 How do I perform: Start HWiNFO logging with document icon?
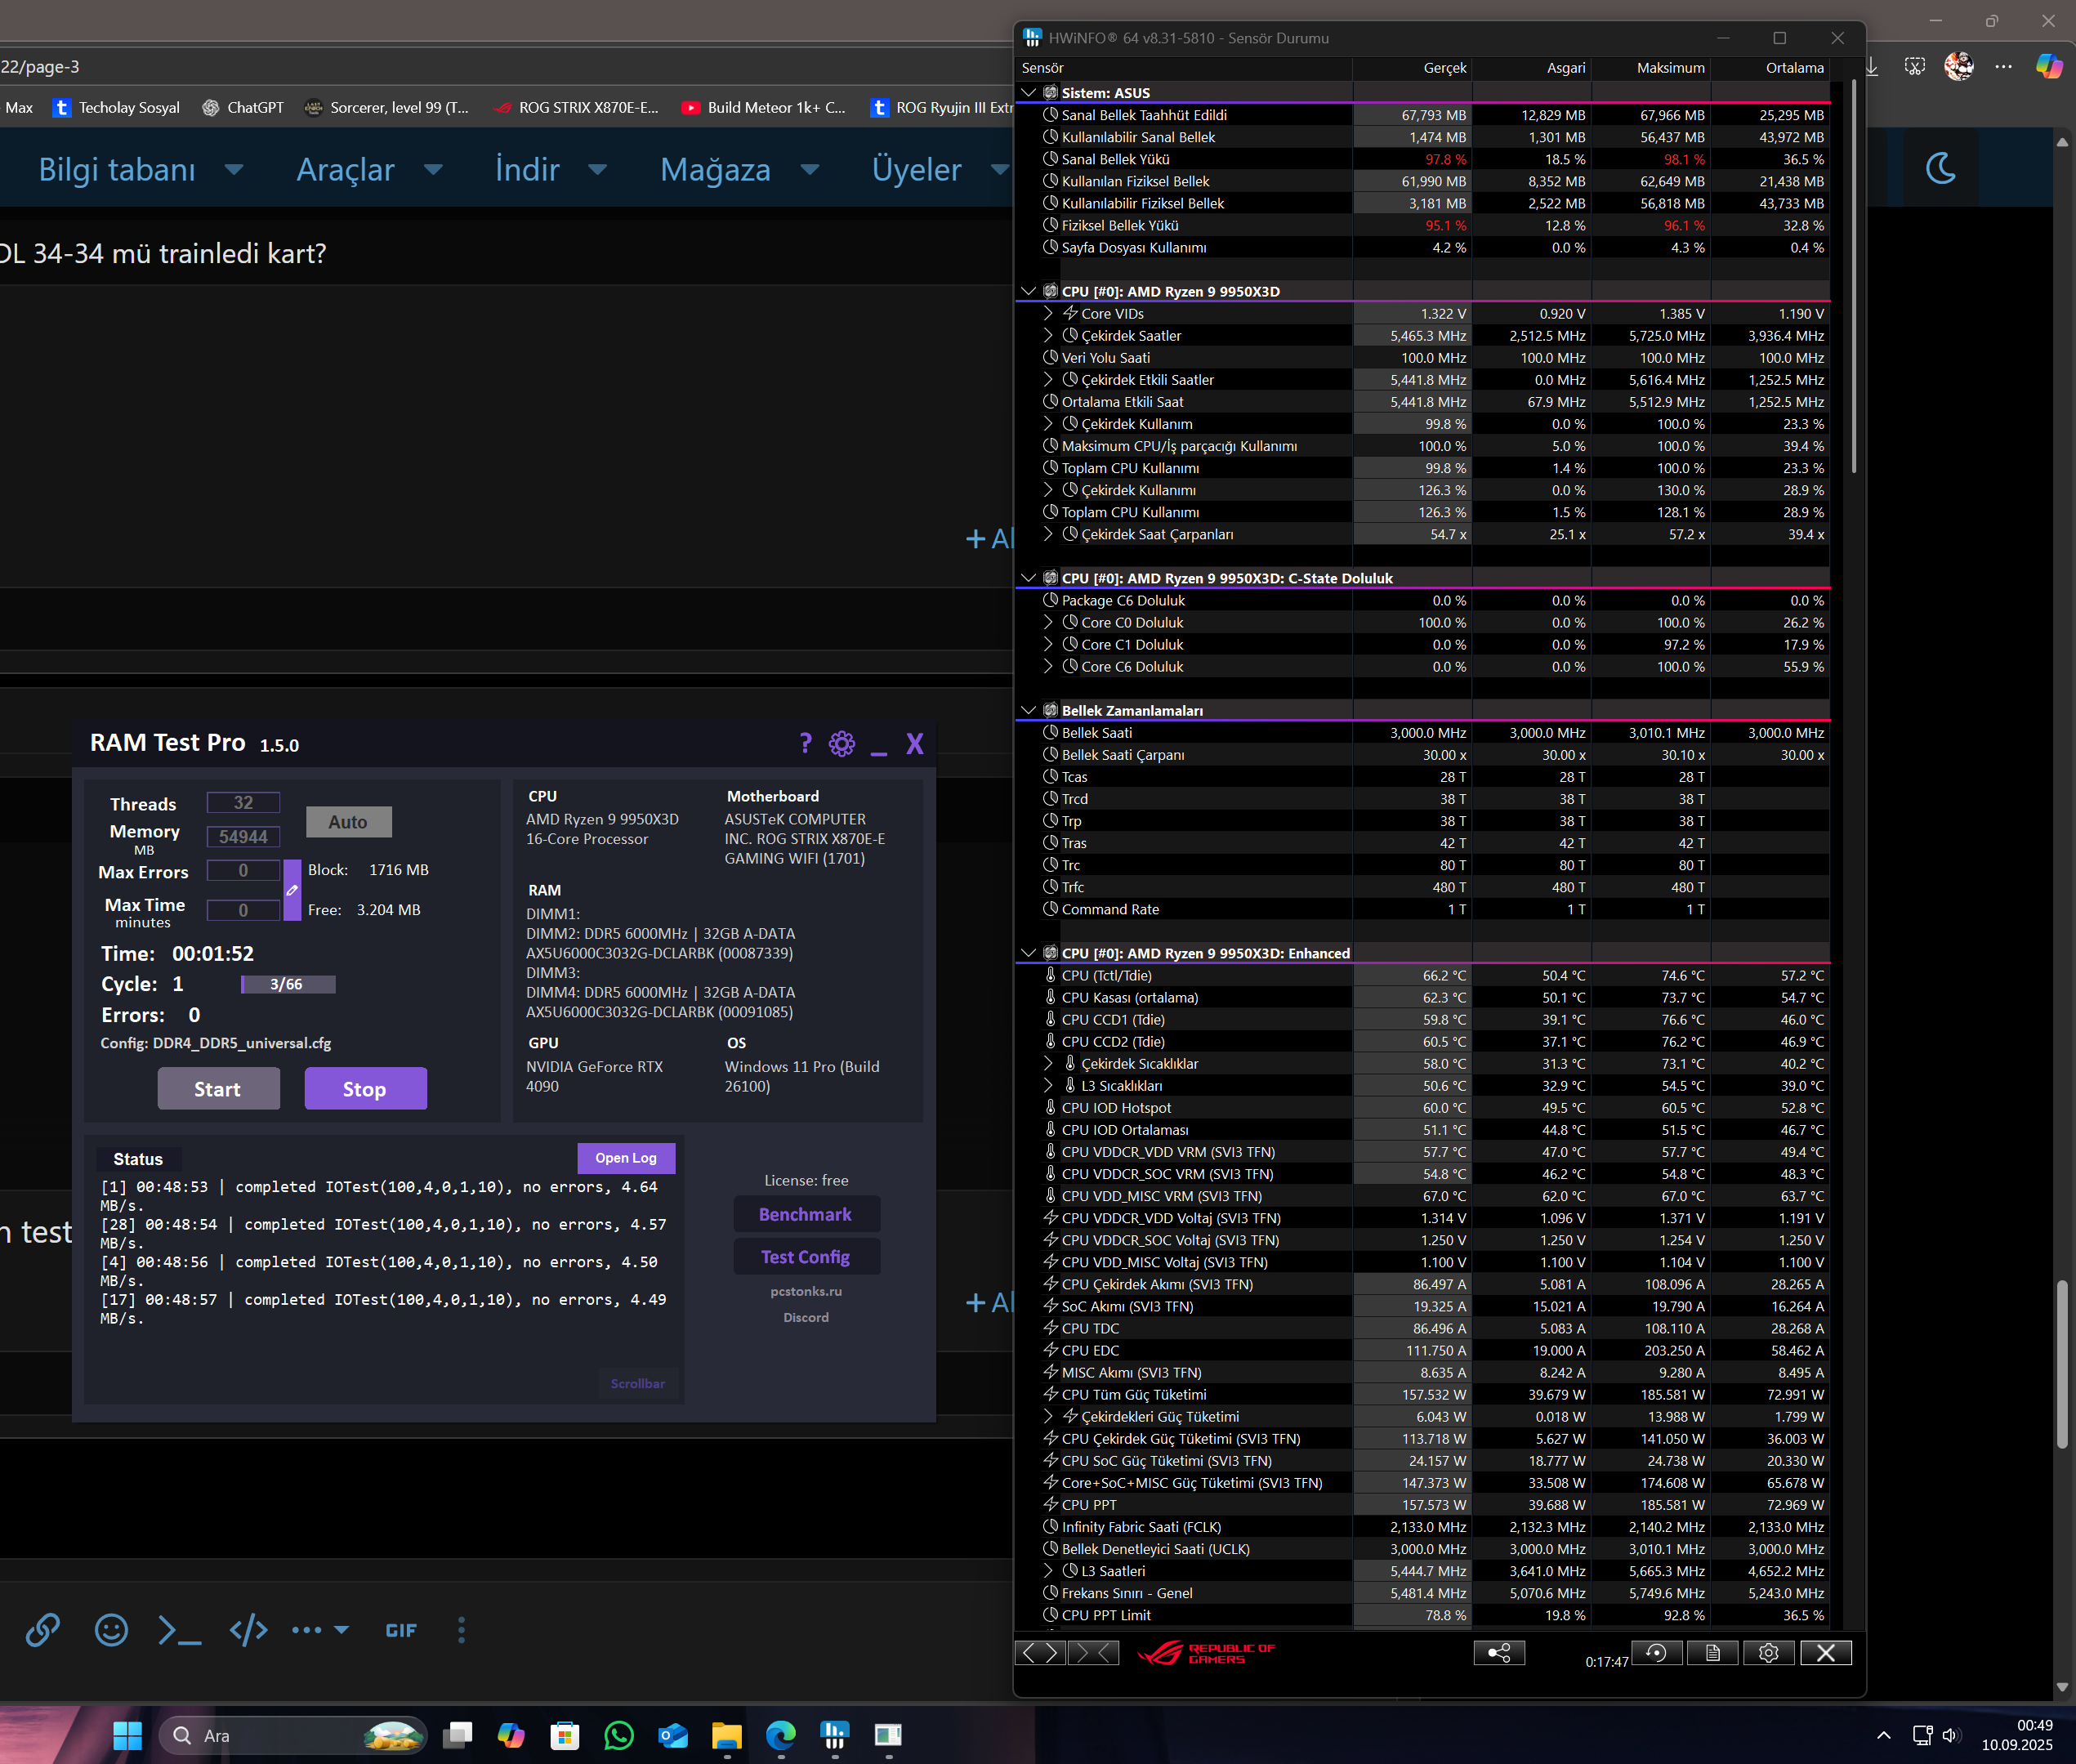(1713, 1653)
